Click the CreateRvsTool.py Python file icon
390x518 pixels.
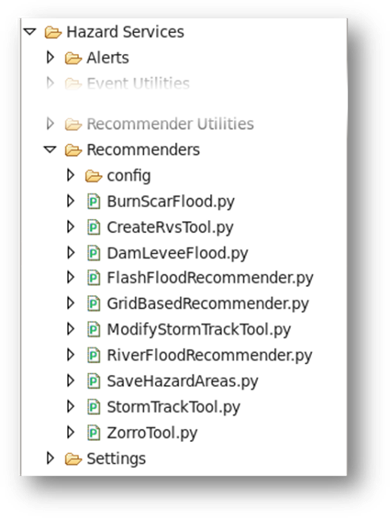point(94,227)
